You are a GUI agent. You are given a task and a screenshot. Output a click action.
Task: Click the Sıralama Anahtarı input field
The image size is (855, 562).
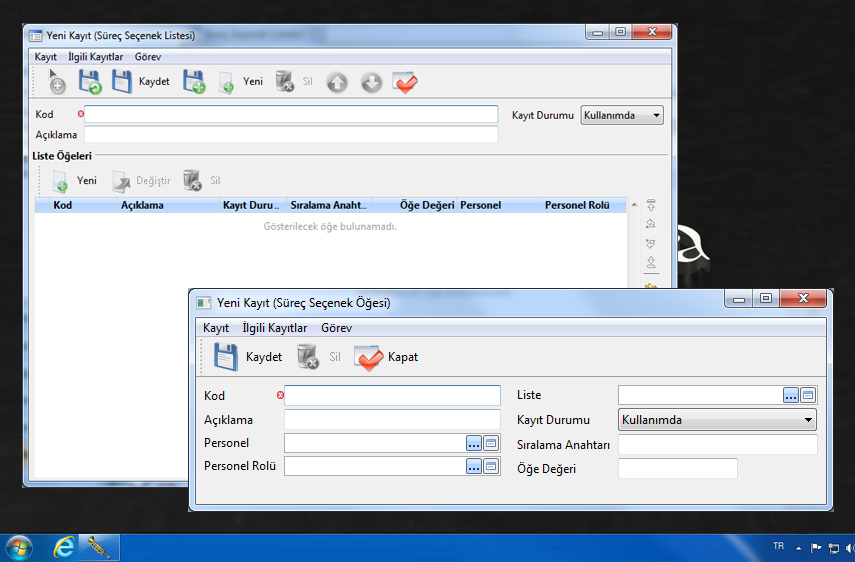tap(717, 444)
